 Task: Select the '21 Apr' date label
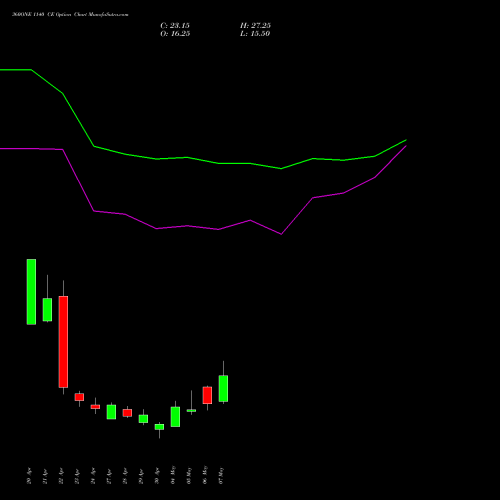tap(45, 476)
